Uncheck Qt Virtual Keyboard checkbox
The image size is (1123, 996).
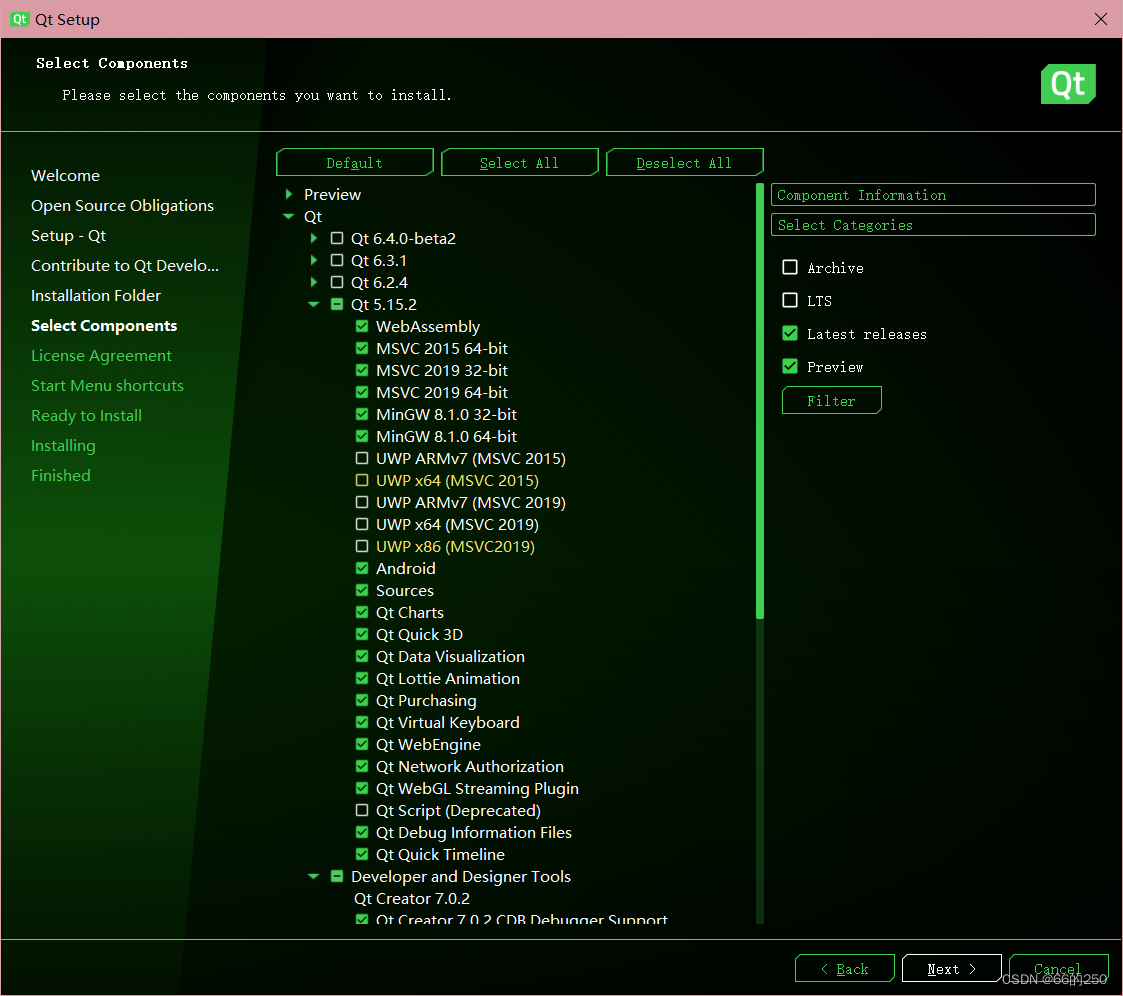point(362,722)
